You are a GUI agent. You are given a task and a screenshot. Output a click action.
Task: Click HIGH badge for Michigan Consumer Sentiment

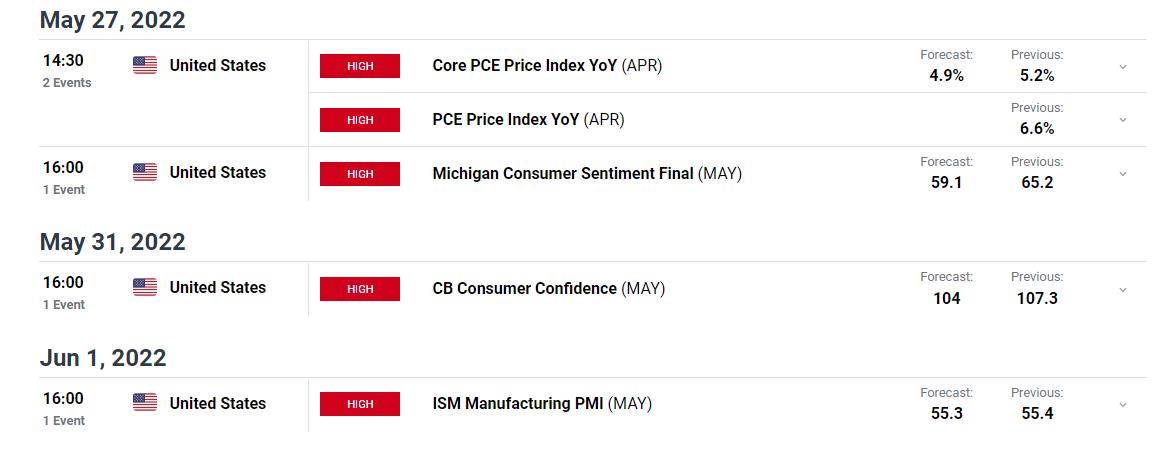tap(360, 174)
